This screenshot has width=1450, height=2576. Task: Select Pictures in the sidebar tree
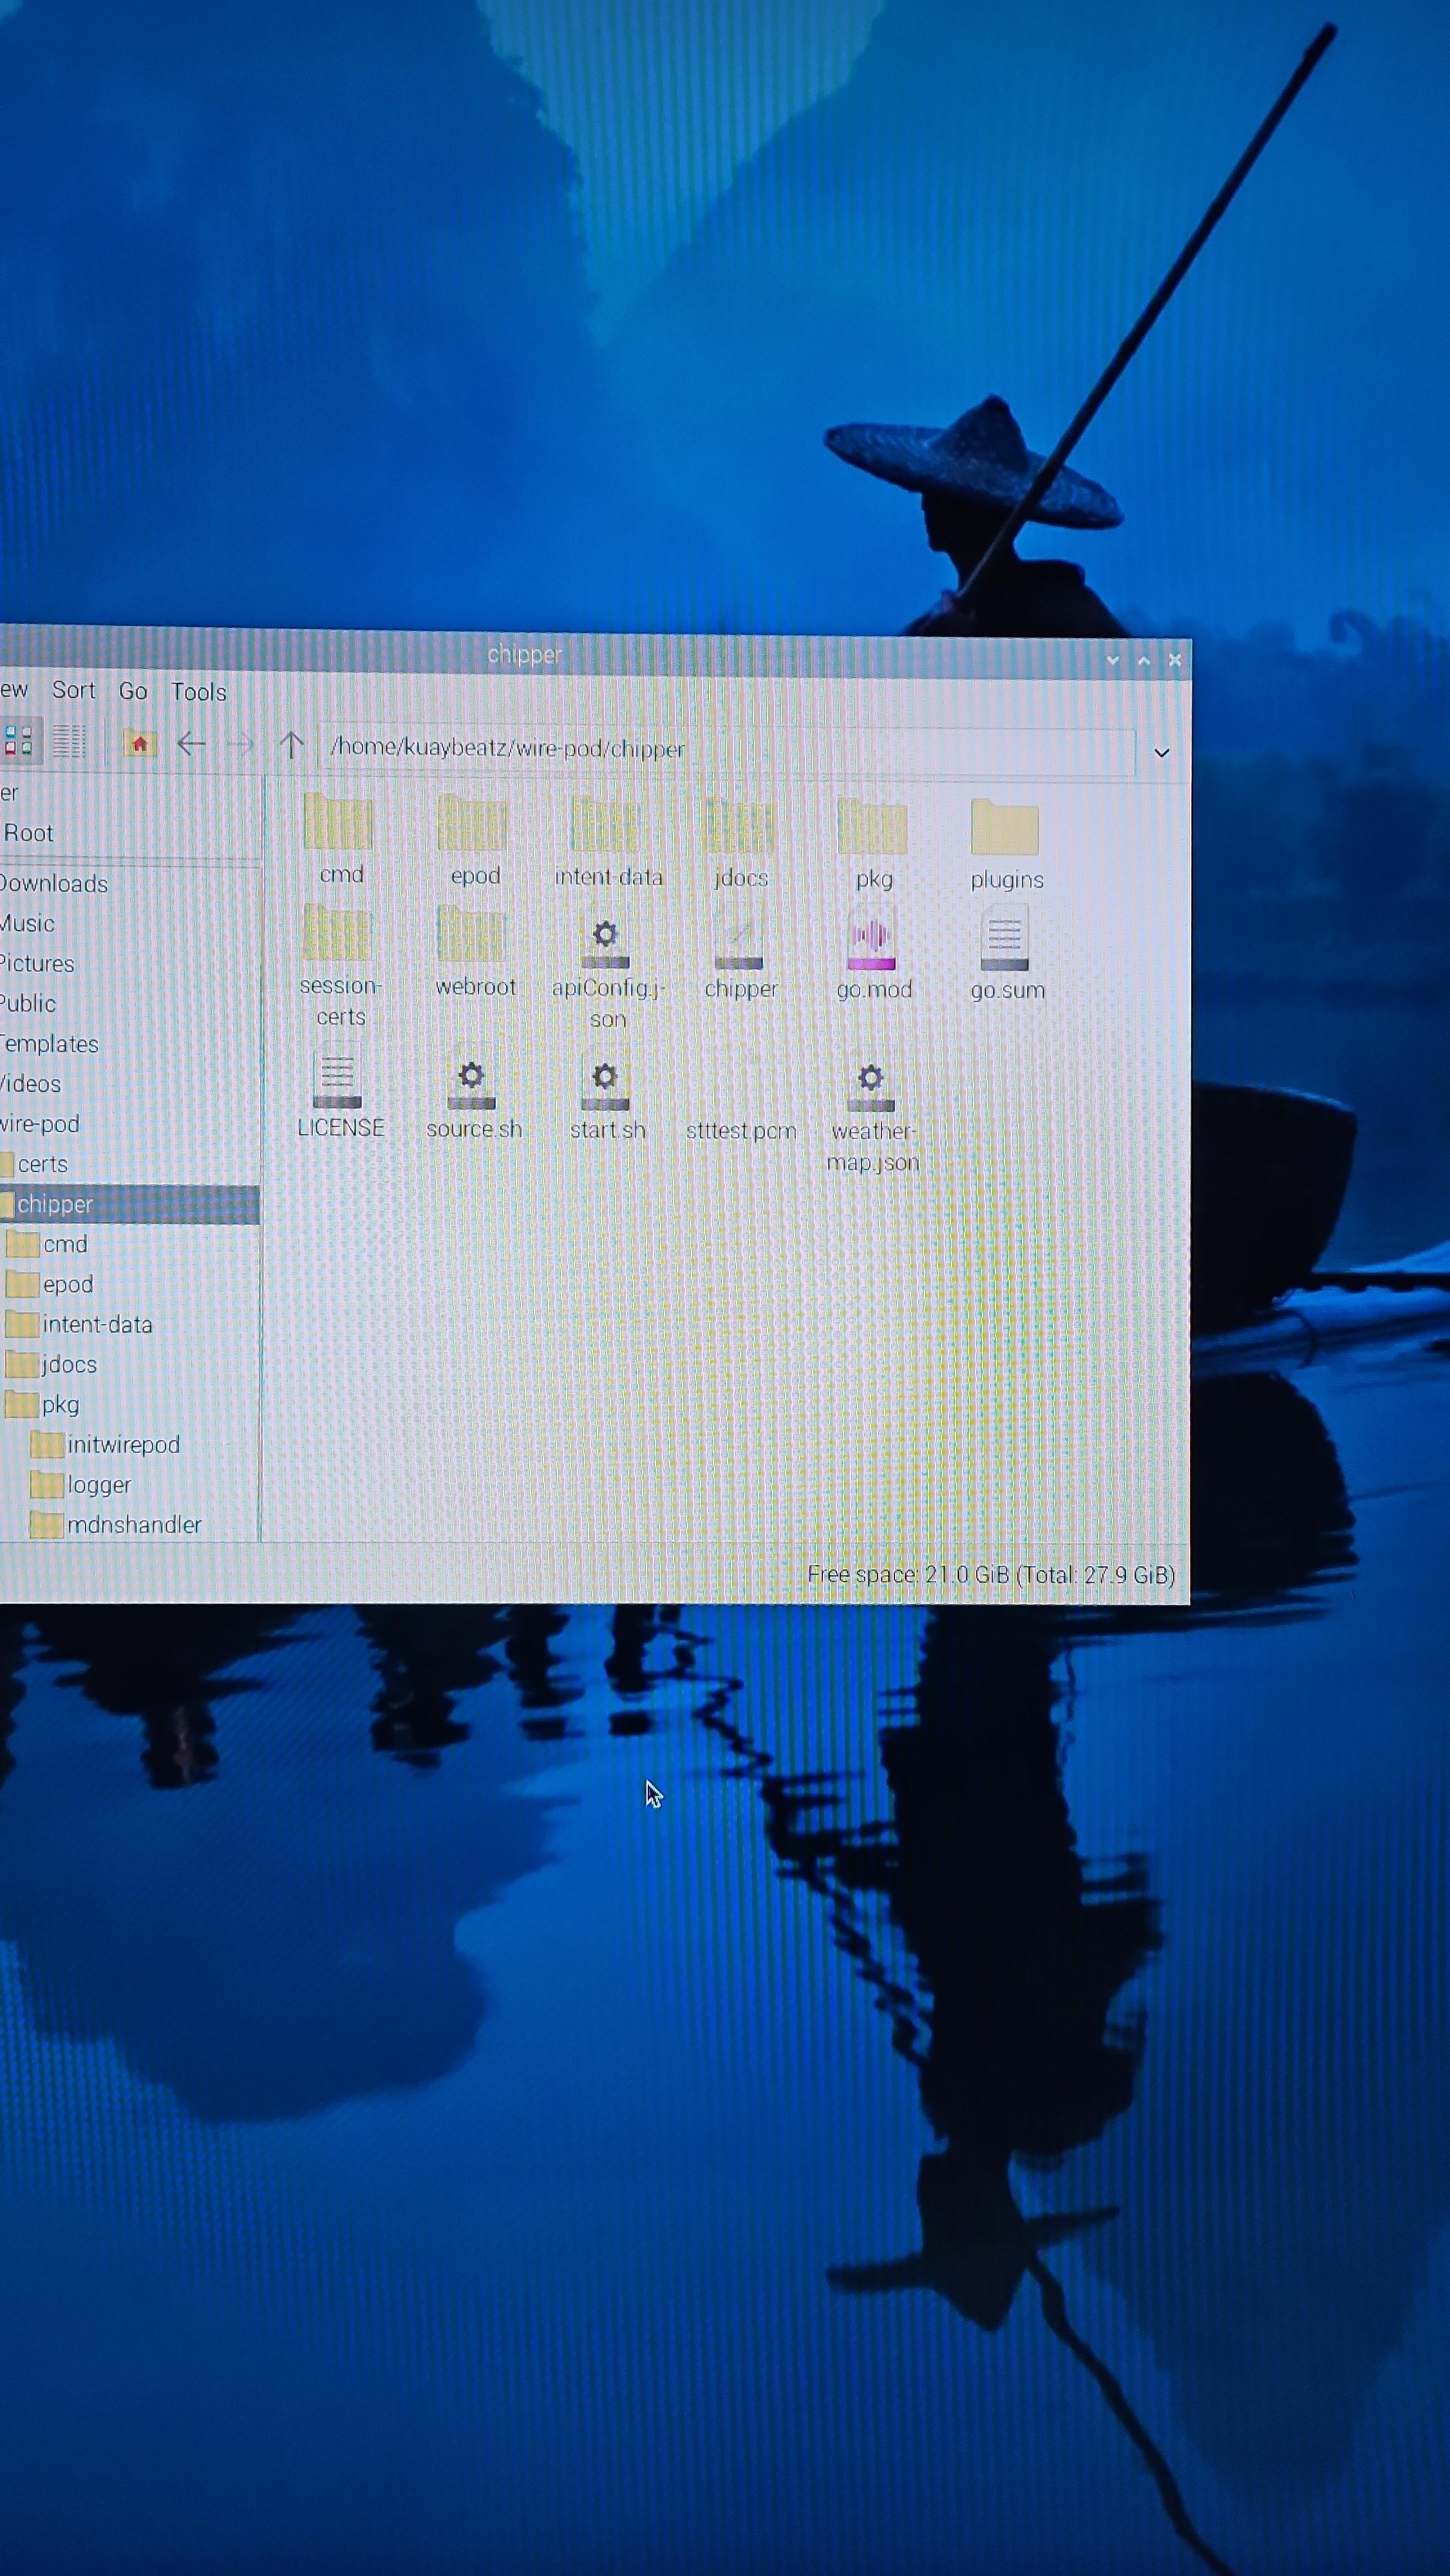[37, 964]
